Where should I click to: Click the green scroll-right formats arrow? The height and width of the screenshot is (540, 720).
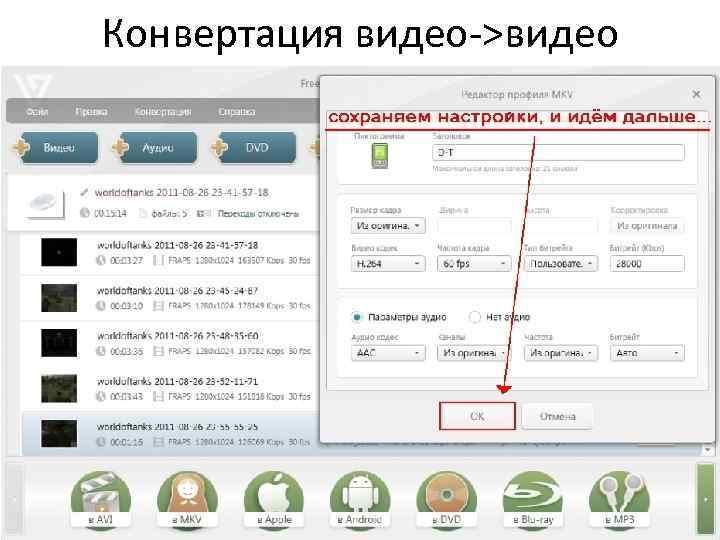(706, 499)
